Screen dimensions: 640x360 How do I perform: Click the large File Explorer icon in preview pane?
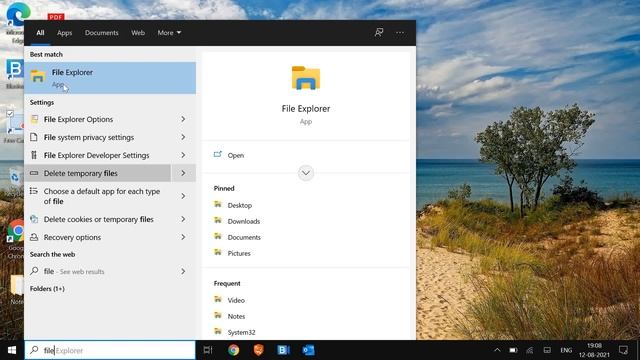(x=306, y=78)
